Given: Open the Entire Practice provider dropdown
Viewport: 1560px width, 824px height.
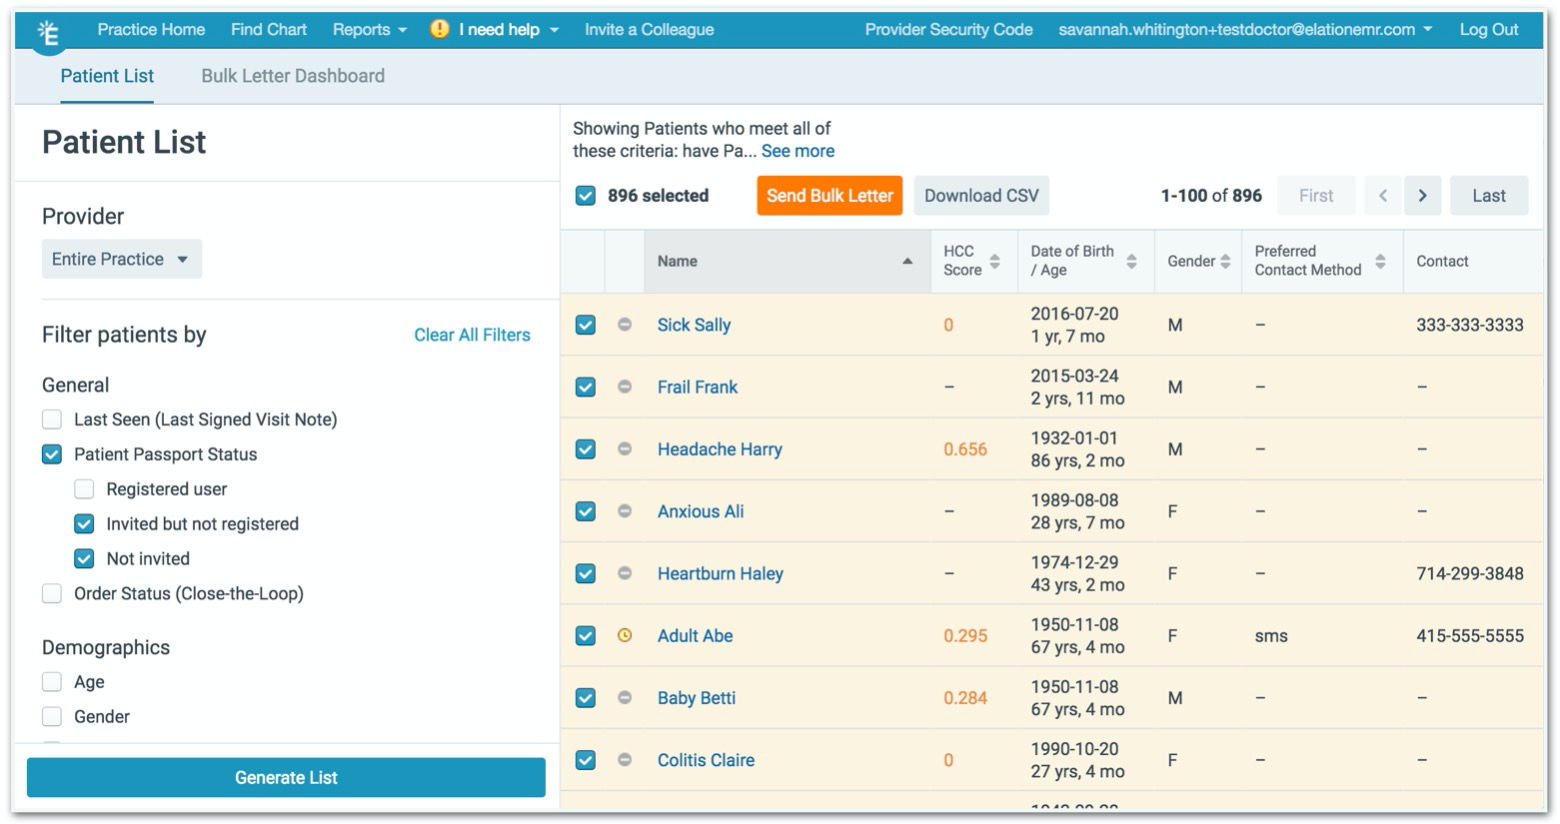Looking at the screenshot, I should 121,259.
